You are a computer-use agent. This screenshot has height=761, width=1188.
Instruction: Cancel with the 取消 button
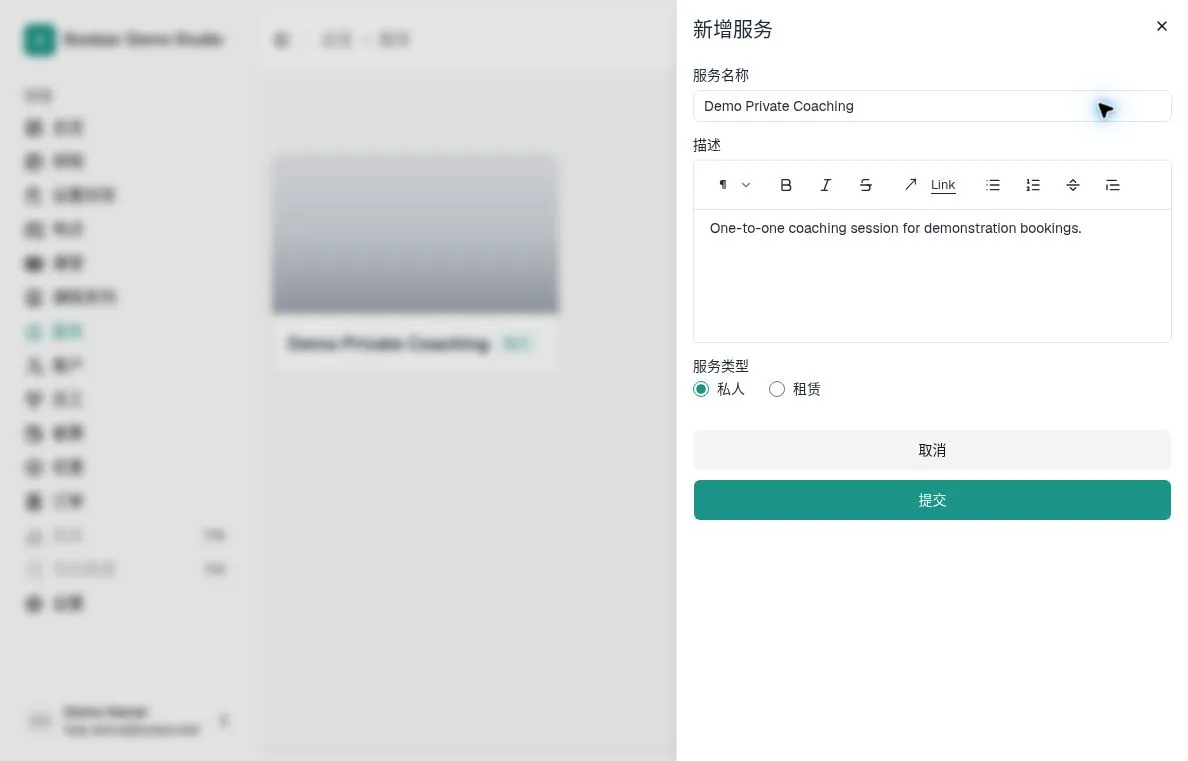(x=932, y=450)
